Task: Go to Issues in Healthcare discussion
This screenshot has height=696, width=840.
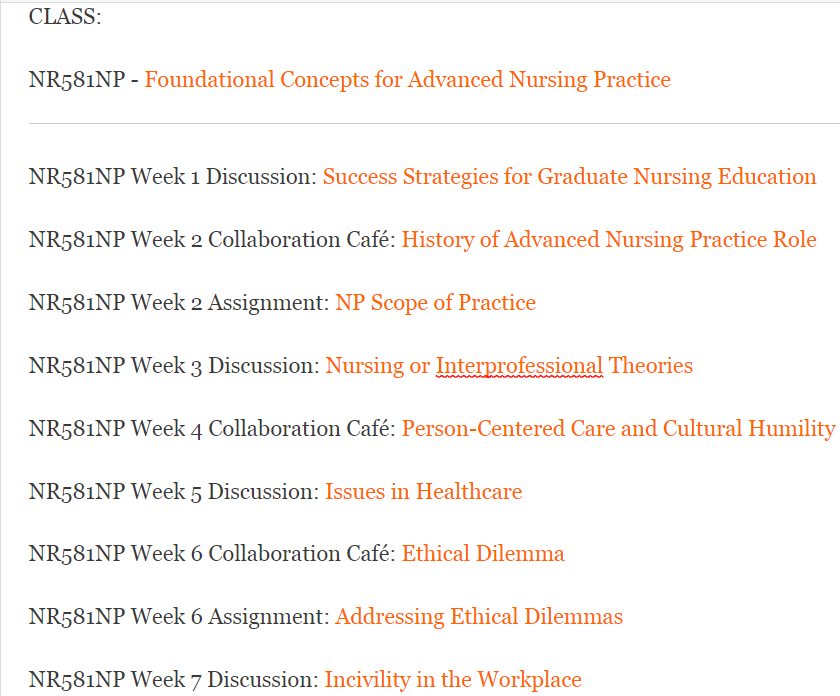Action: (x=423, y=492)
